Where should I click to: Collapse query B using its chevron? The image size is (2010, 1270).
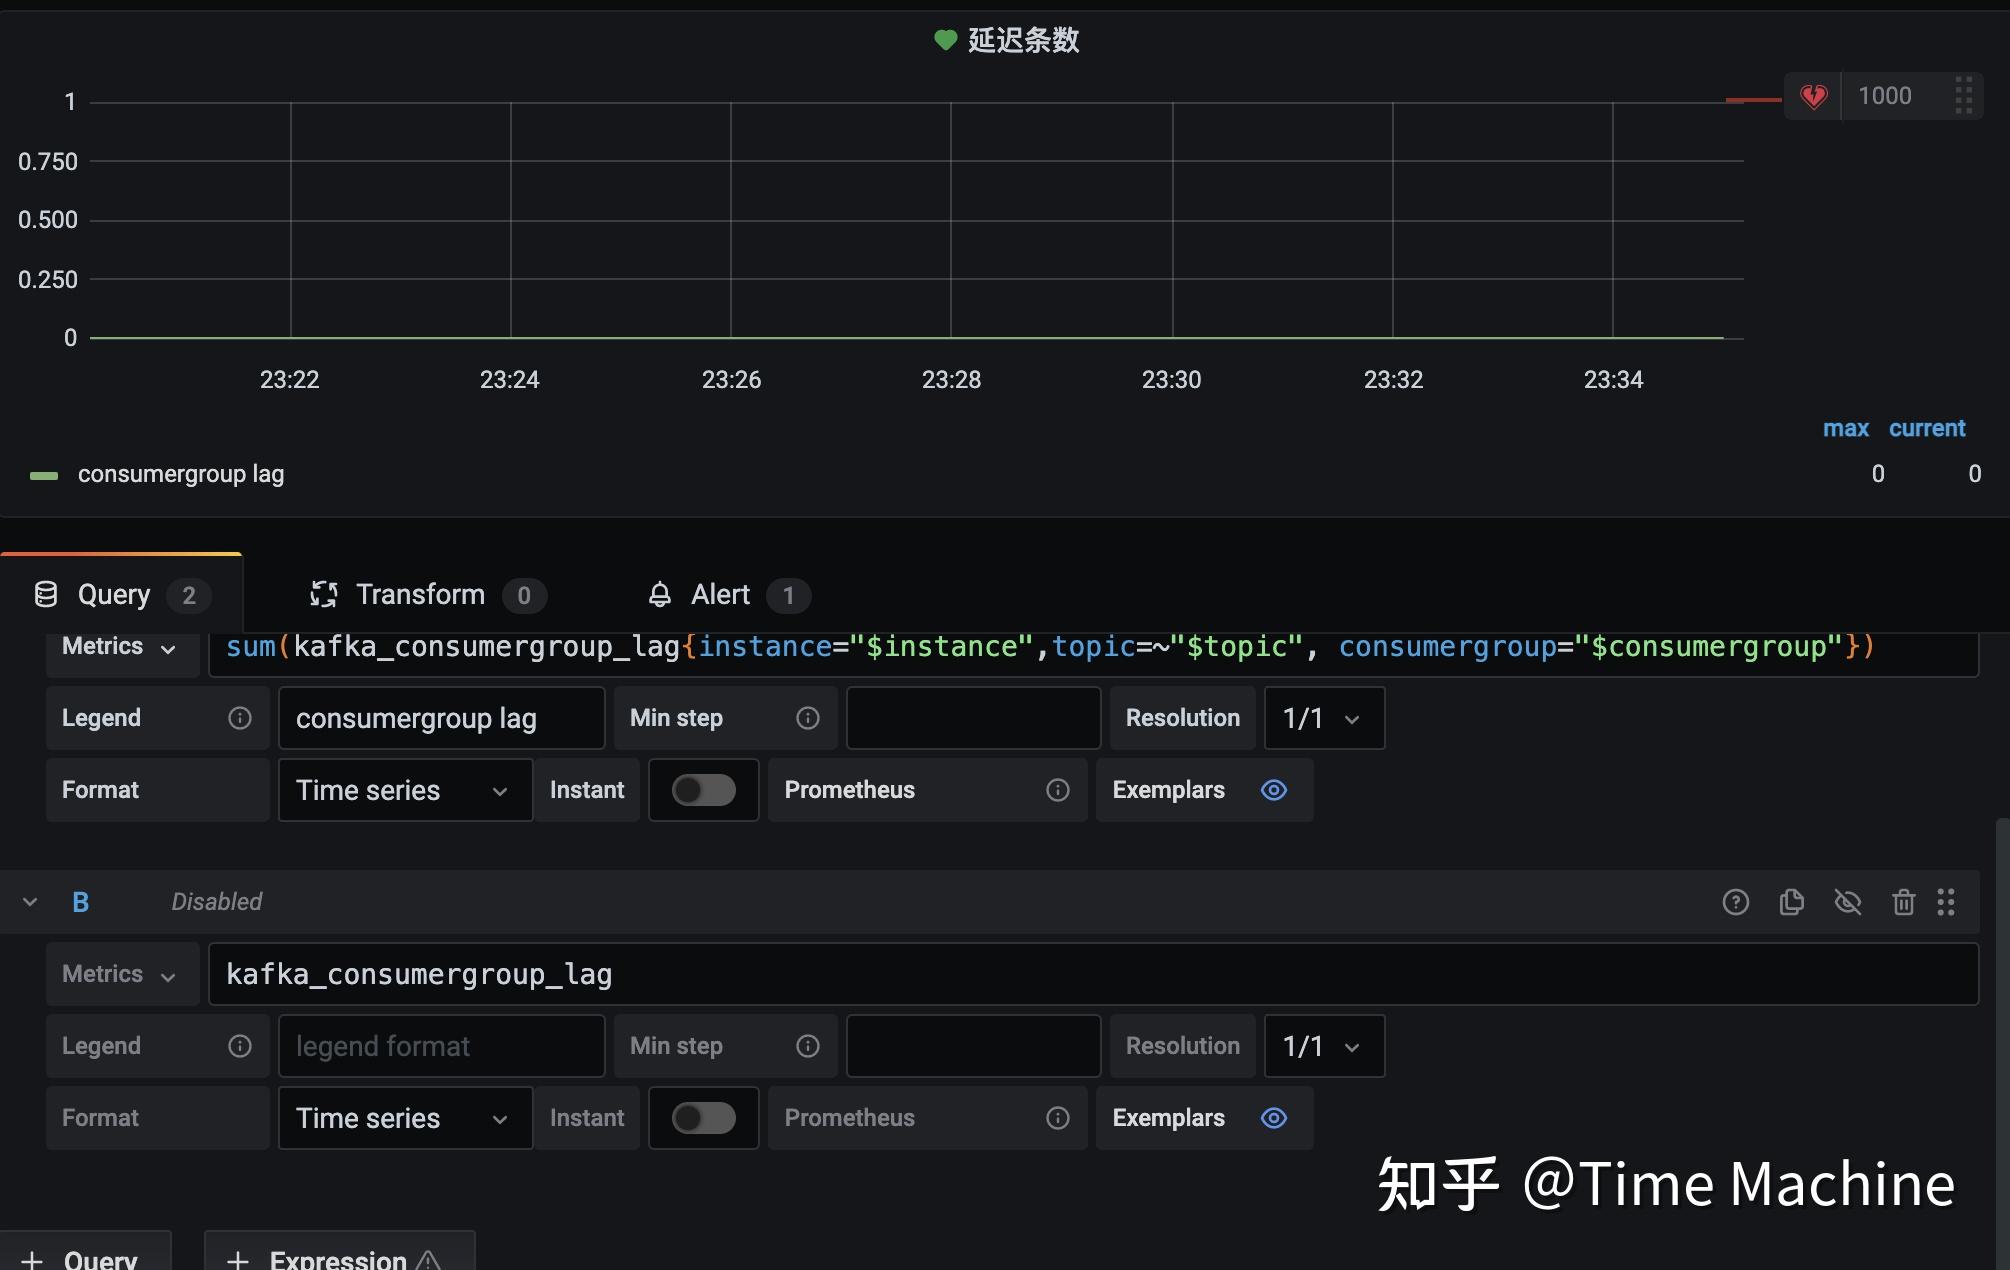tap(29, 901)
